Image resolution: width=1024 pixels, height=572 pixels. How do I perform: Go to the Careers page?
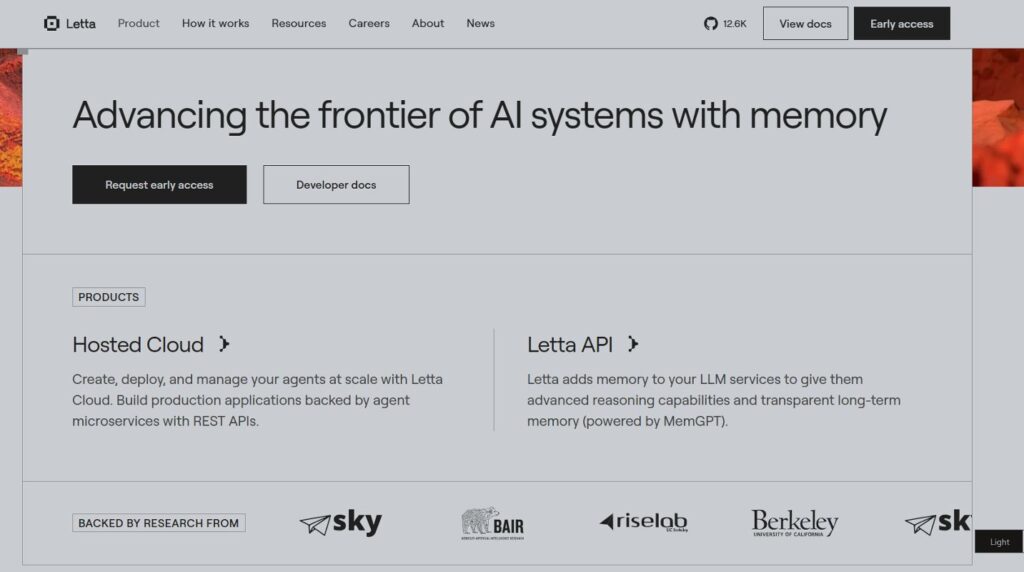click(x=369, y=24)
